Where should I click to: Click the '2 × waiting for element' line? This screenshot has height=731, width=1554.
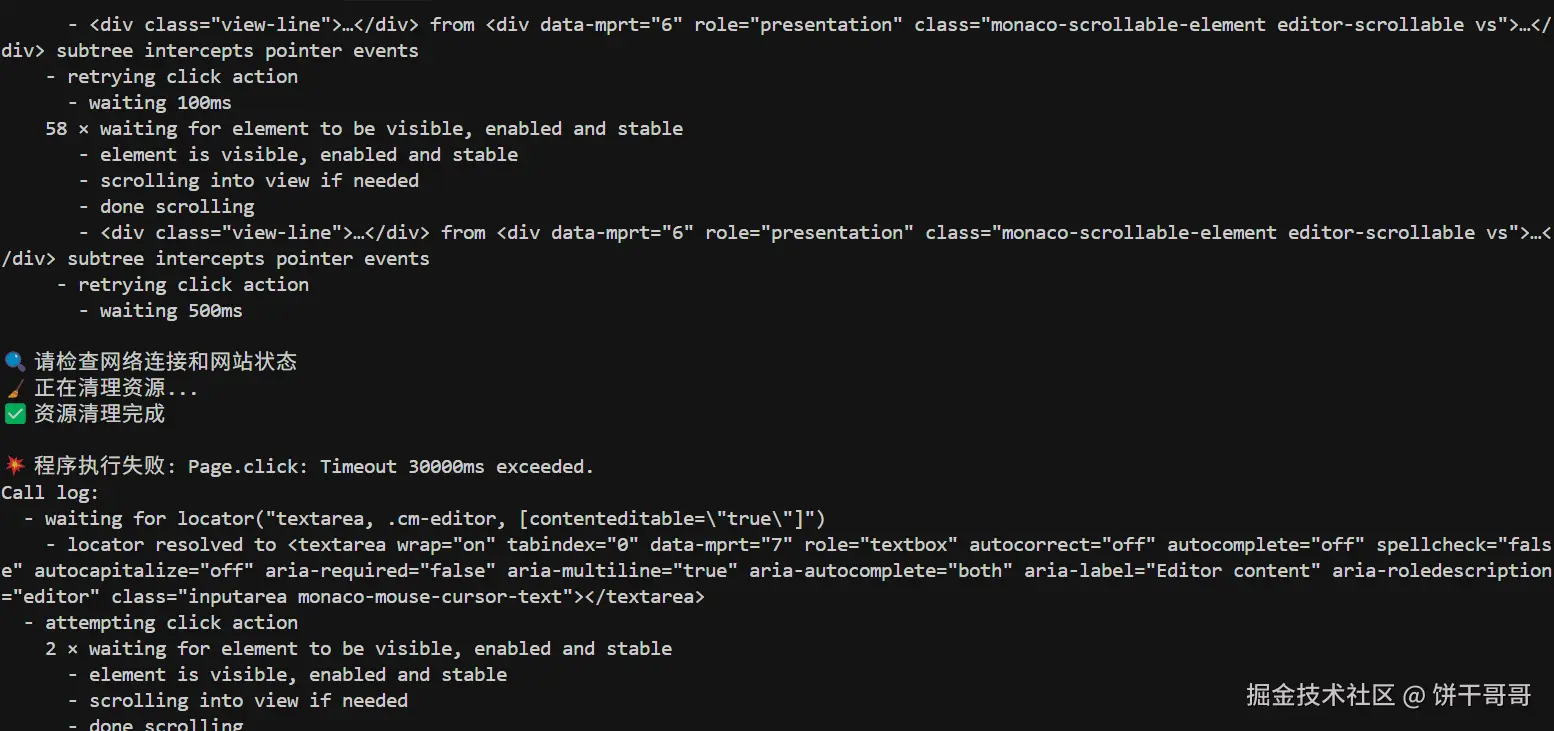[358, 648]
